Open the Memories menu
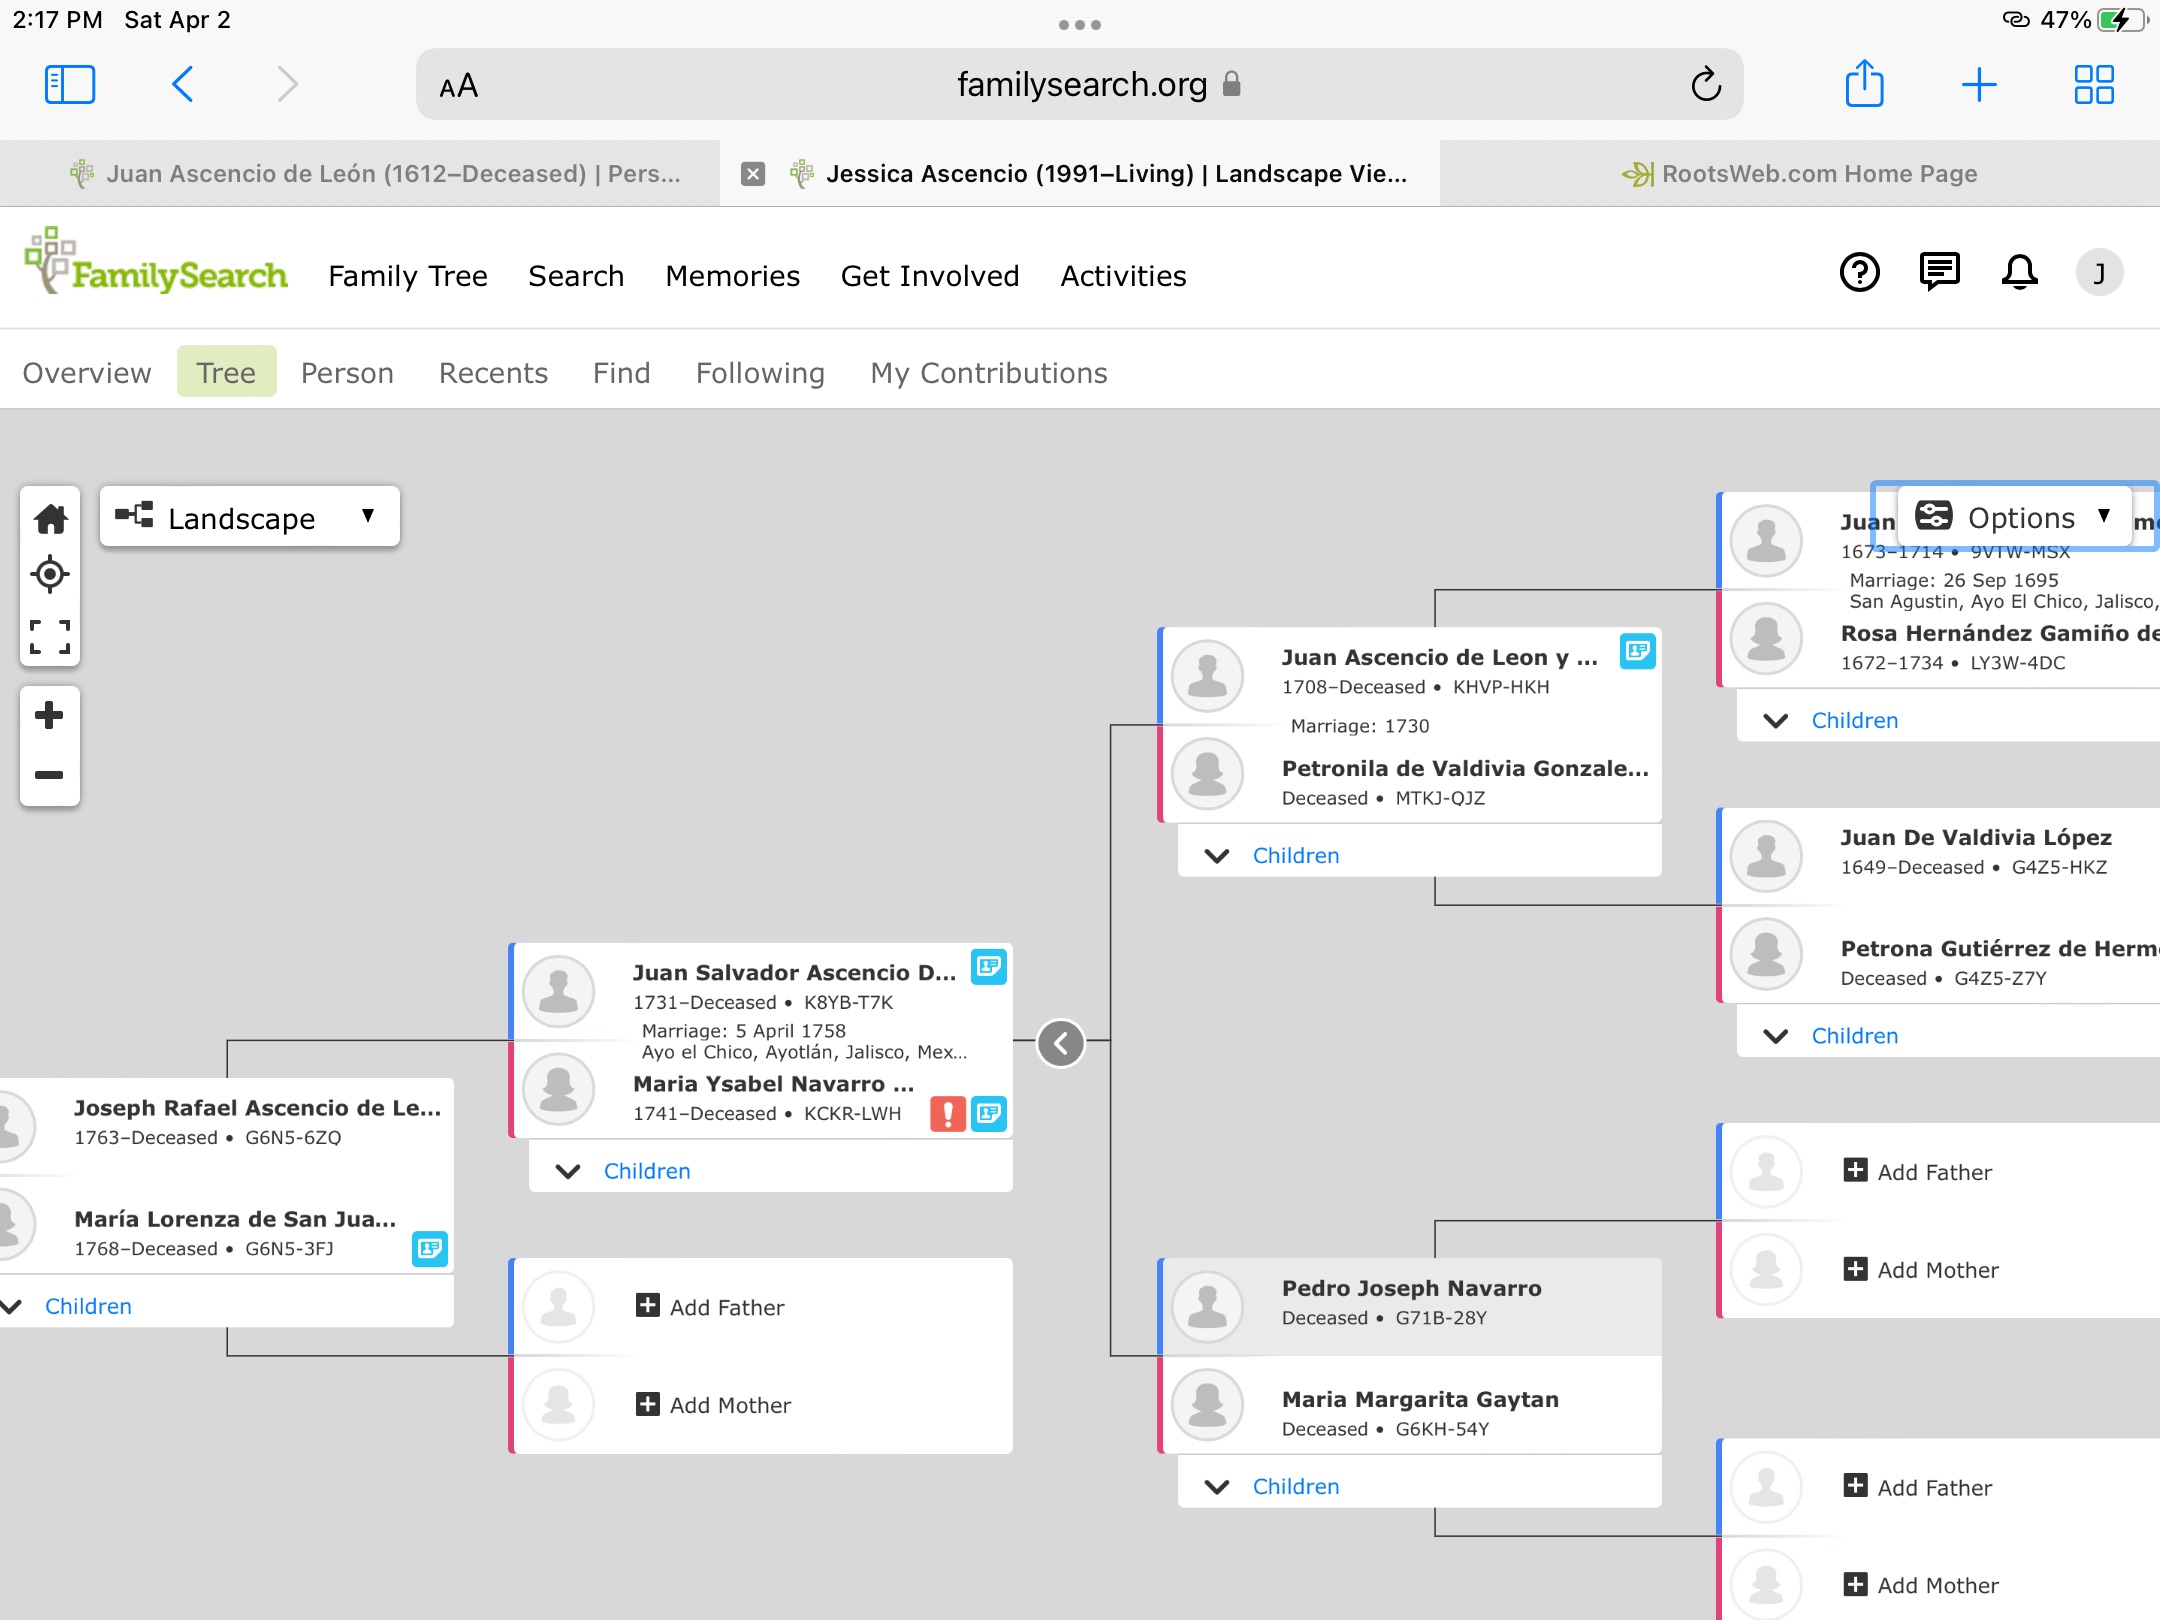 click(732, 276)
